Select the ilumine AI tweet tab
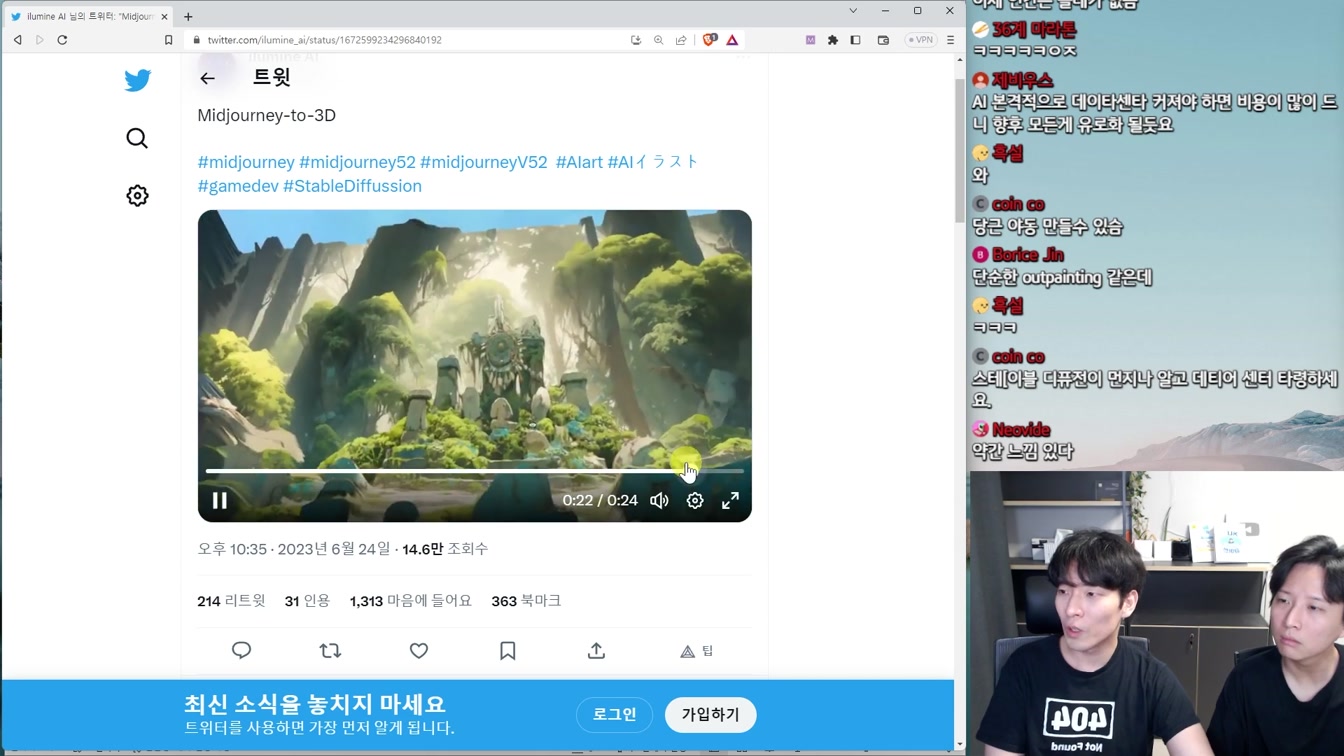 87,16
